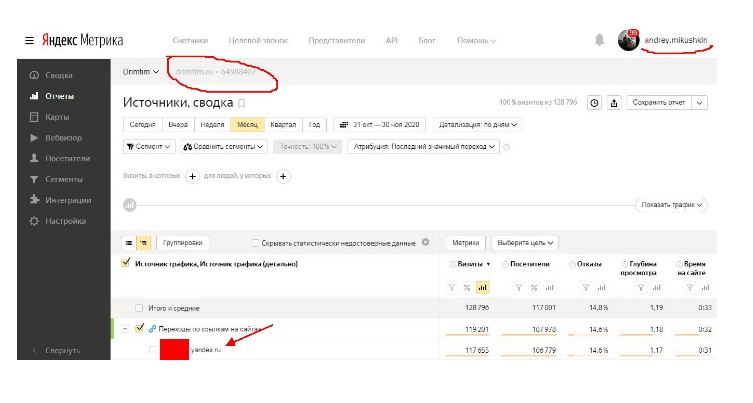
Task: Open the notifications bell
Action: (x=599, y=40)
